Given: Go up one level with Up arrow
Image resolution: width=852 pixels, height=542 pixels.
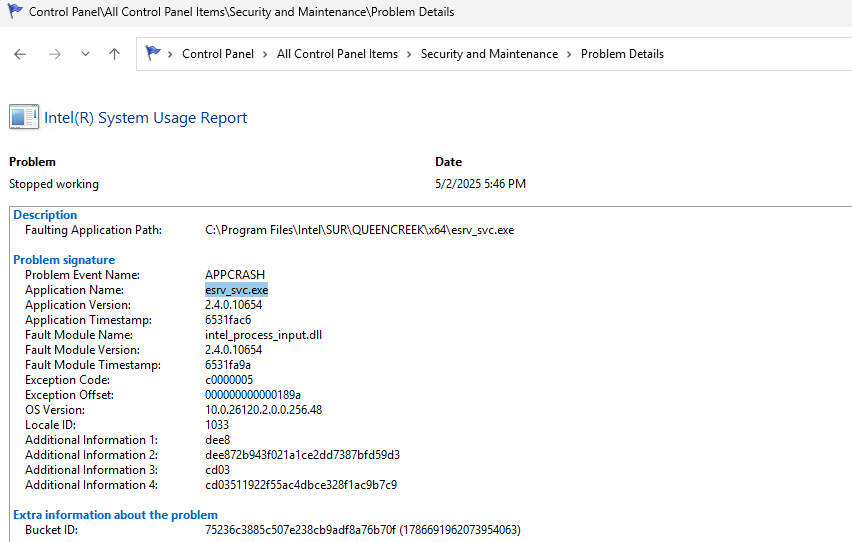Looking at the screenshot, I should (x=114, y=54).
